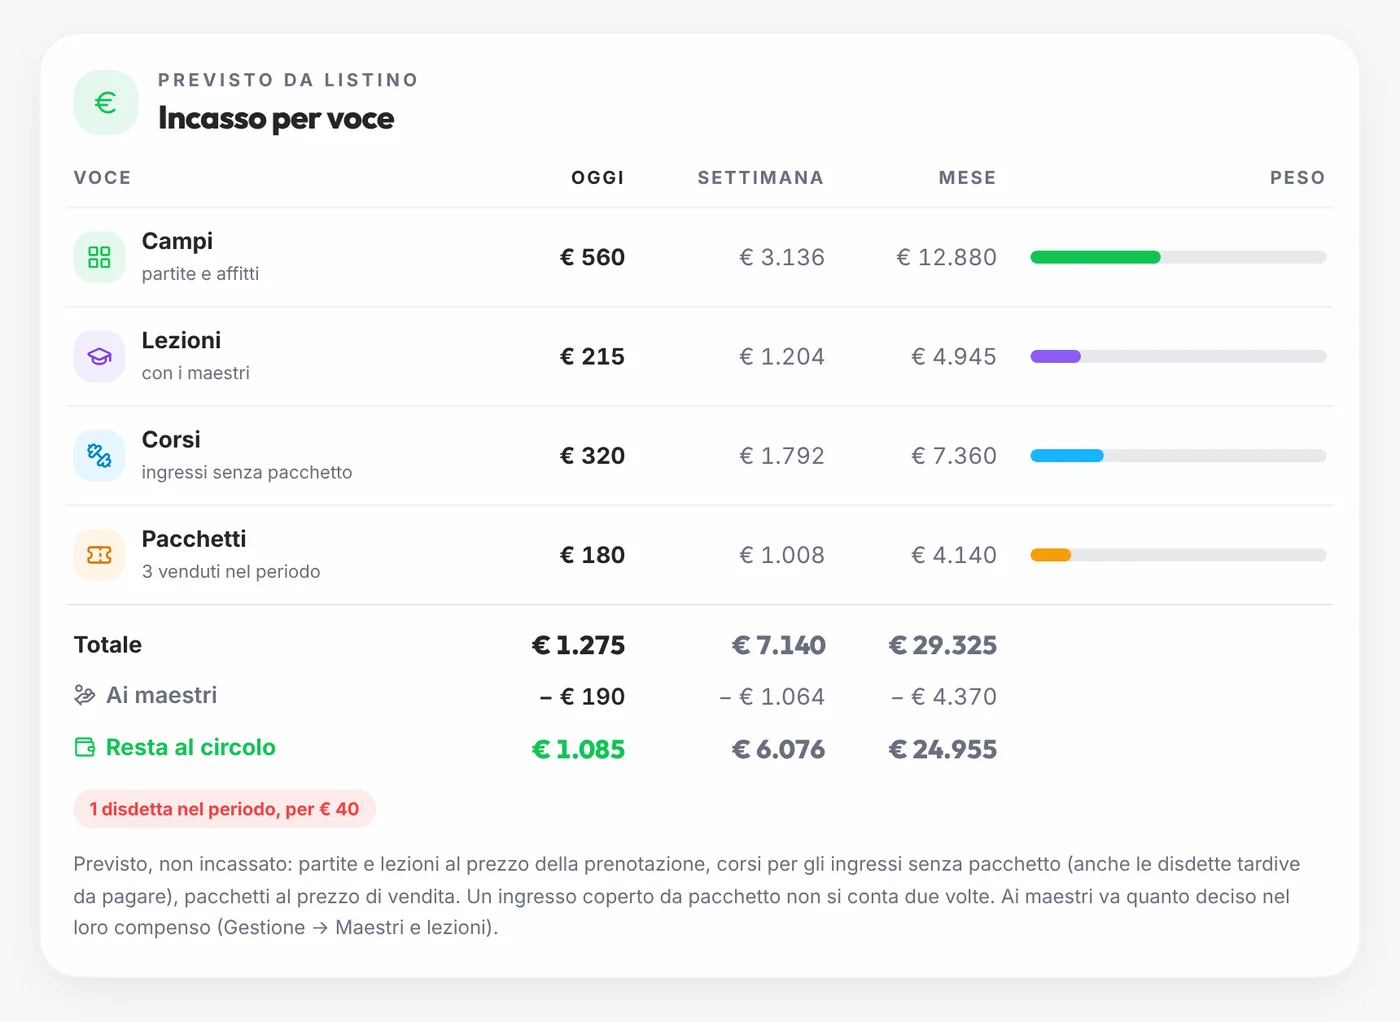Click the orange Pacchetti weight bar
The height and width of the screenshot is (1022, 1400).
(x=1050, y=554)
